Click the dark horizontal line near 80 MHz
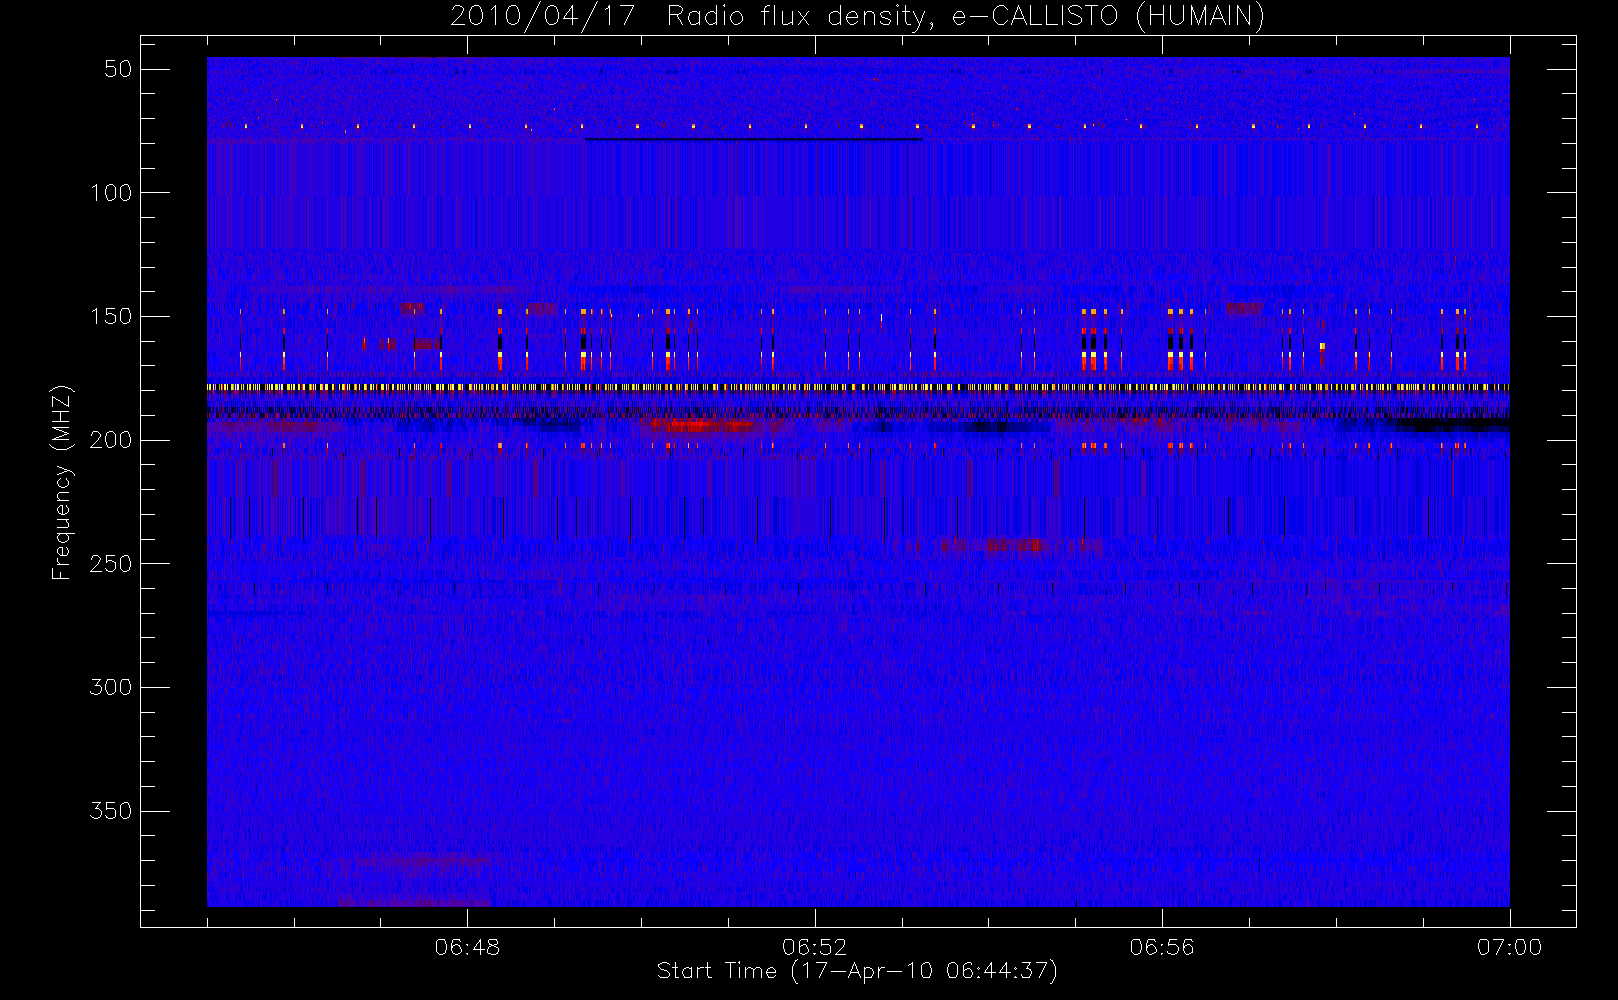 (x=755, y=139)
